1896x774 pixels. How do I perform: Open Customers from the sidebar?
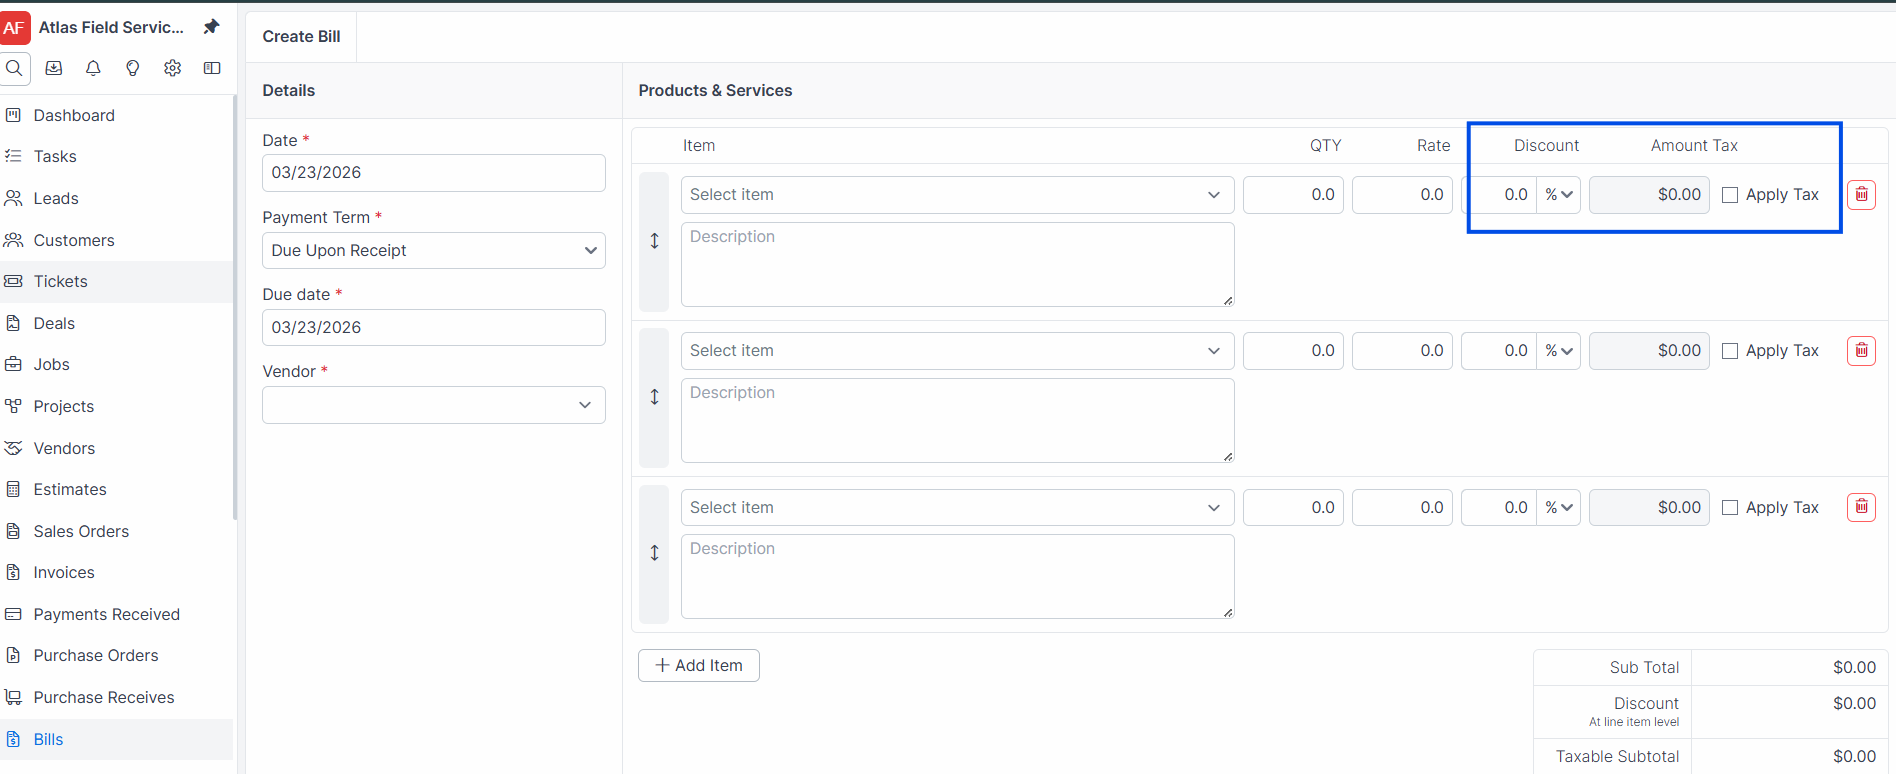coord(74,240)
